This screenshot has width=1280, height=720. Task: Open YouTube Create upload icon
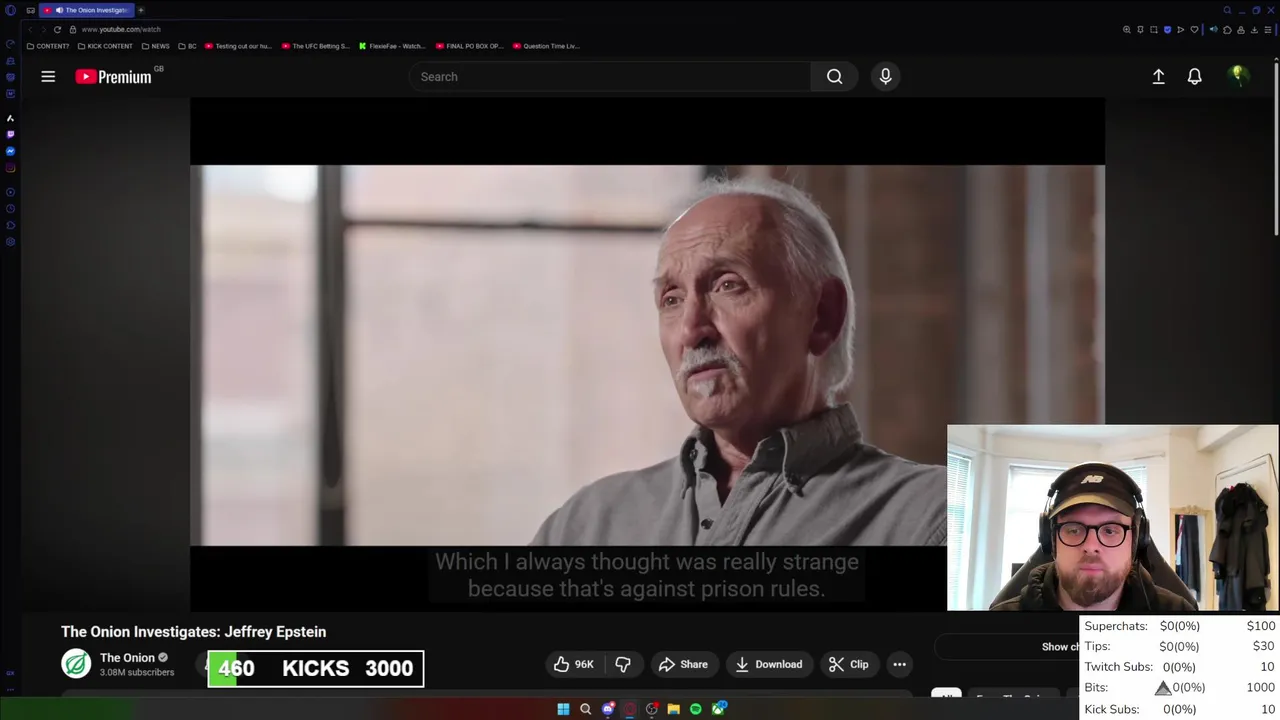click(1158, 76)
